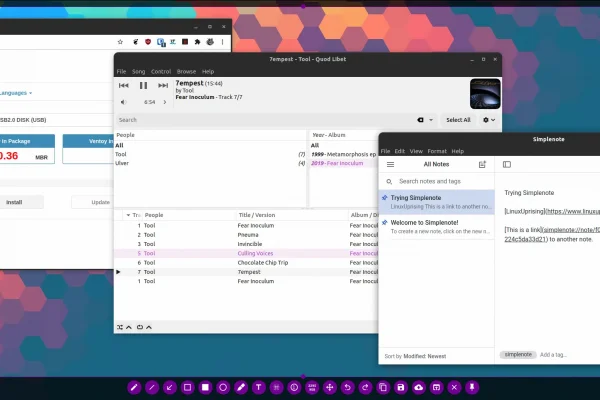Image resolution: width=600 pixels, height=400 pixels.
Task: Bookmark the page with browser star icon
Action: (x=120, y=42)
